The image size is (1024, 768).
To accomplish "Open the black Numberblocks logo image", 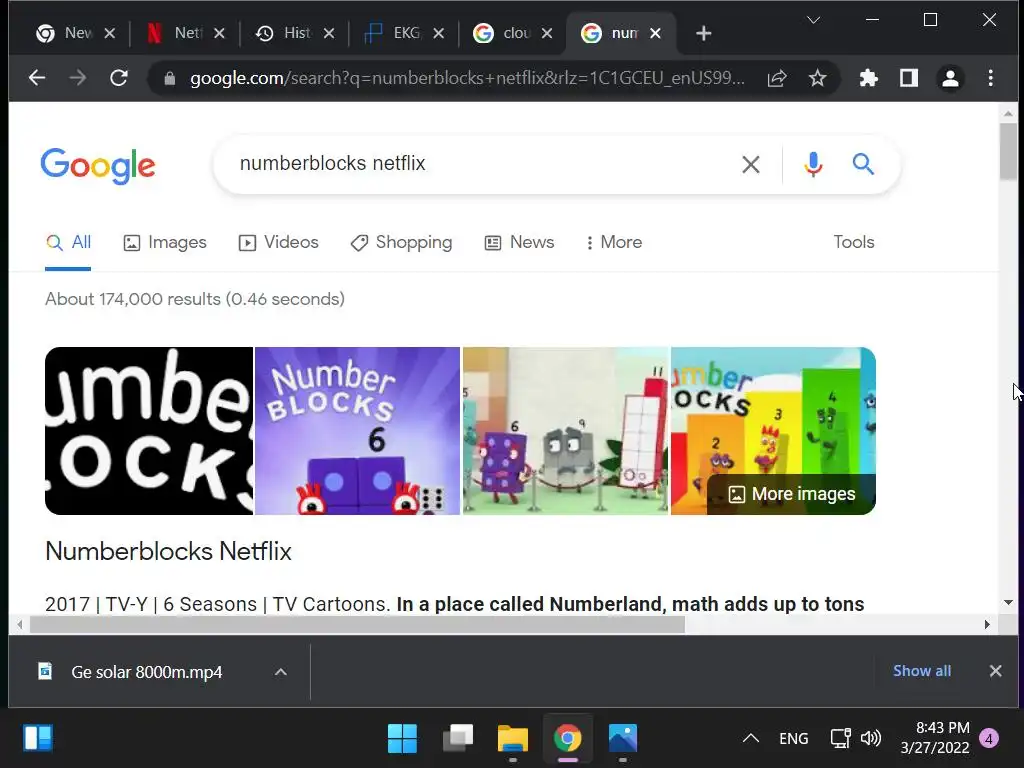I will (x=149, y=431).
